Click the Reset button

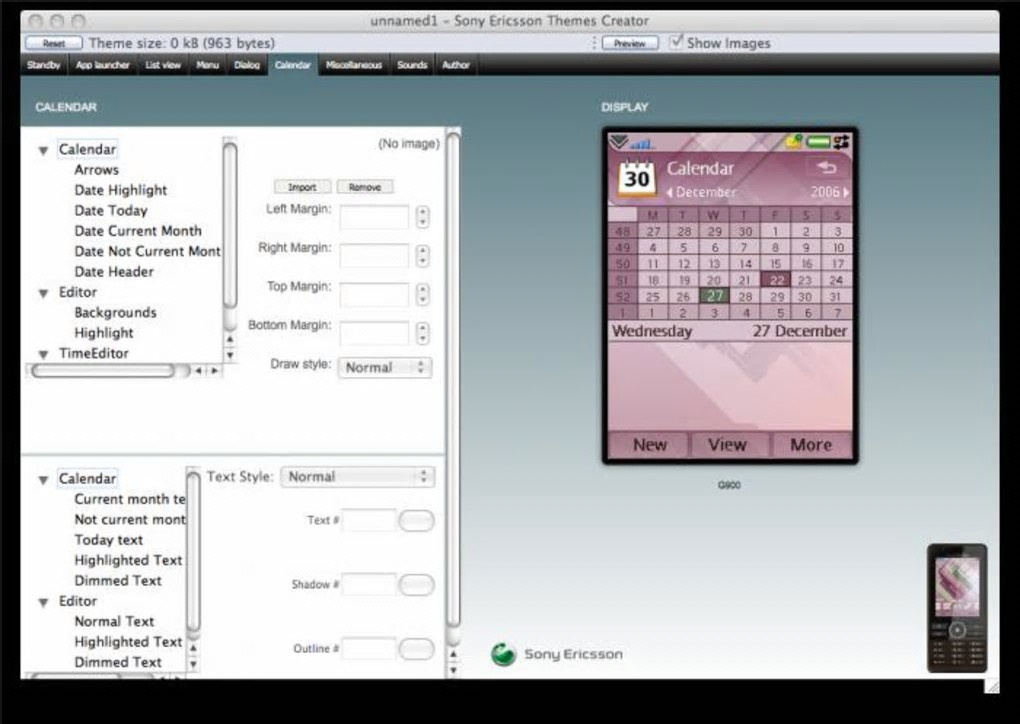pyautogui.click(x=54, y=43)
